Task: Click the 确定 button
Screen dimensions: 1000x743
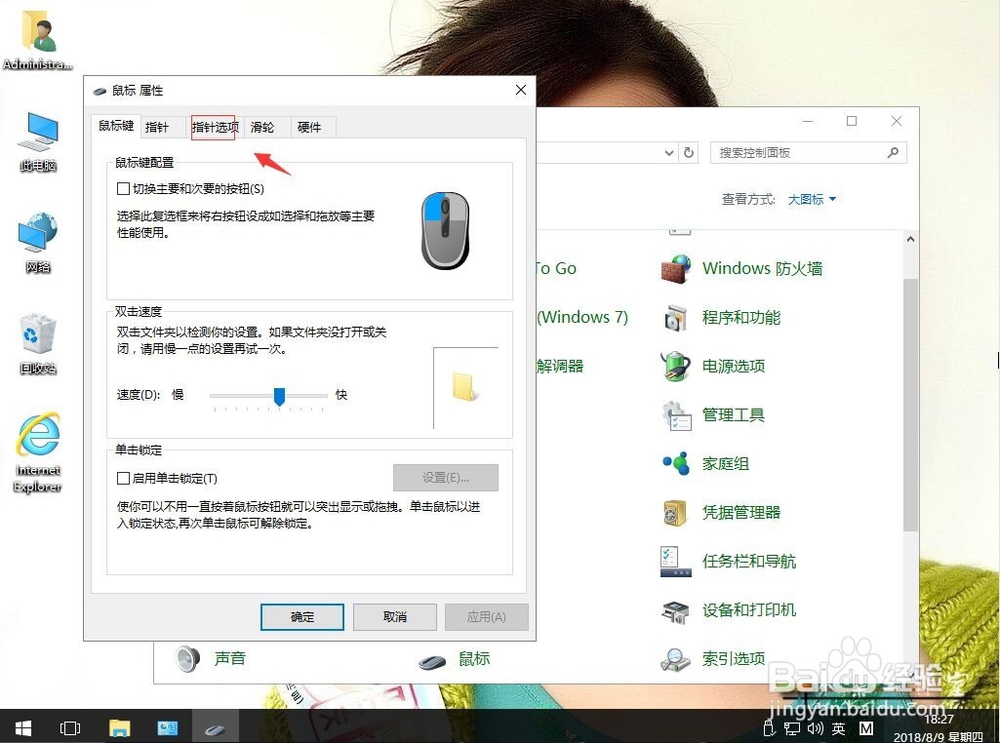Action: coord(302,617)
